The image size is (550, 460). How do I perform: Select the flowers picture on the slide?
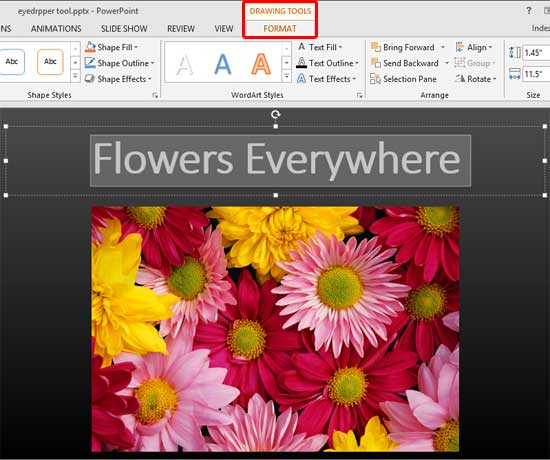pos(275,329)
